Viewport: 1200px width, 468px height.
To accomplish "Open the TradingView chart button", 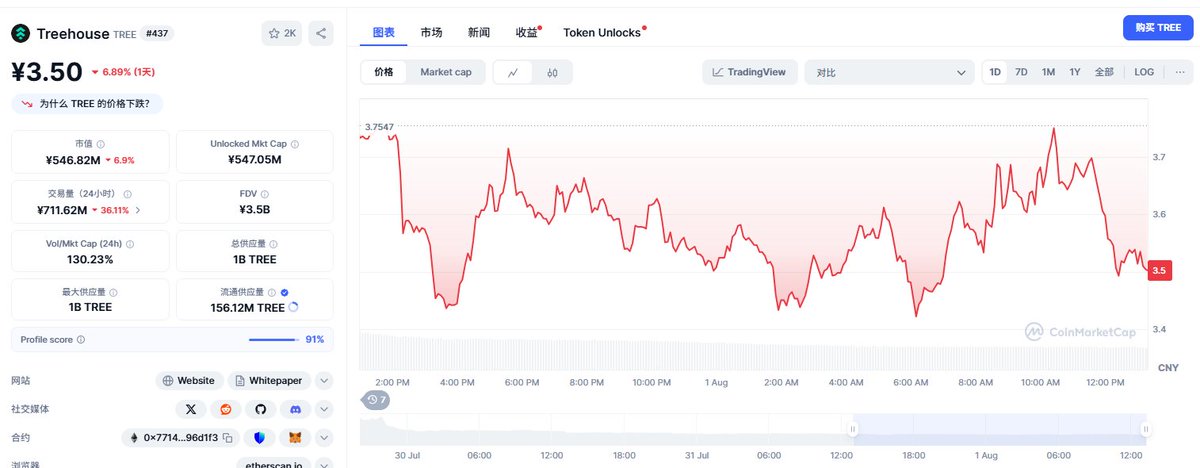I will click(750, 72).
